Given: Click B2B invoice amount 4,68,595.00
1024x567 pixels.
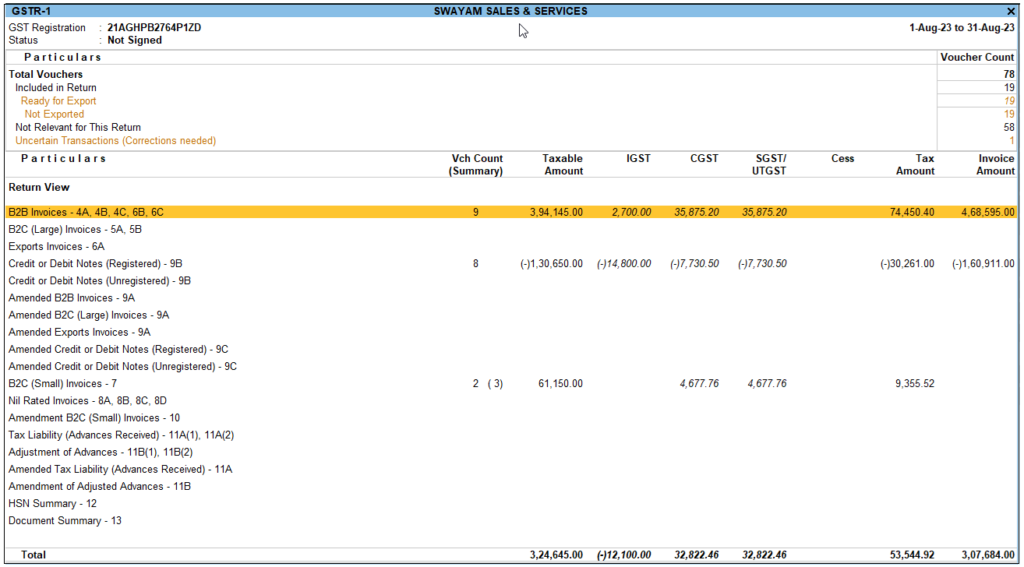Looking at the screenshot, I should 988,212.
